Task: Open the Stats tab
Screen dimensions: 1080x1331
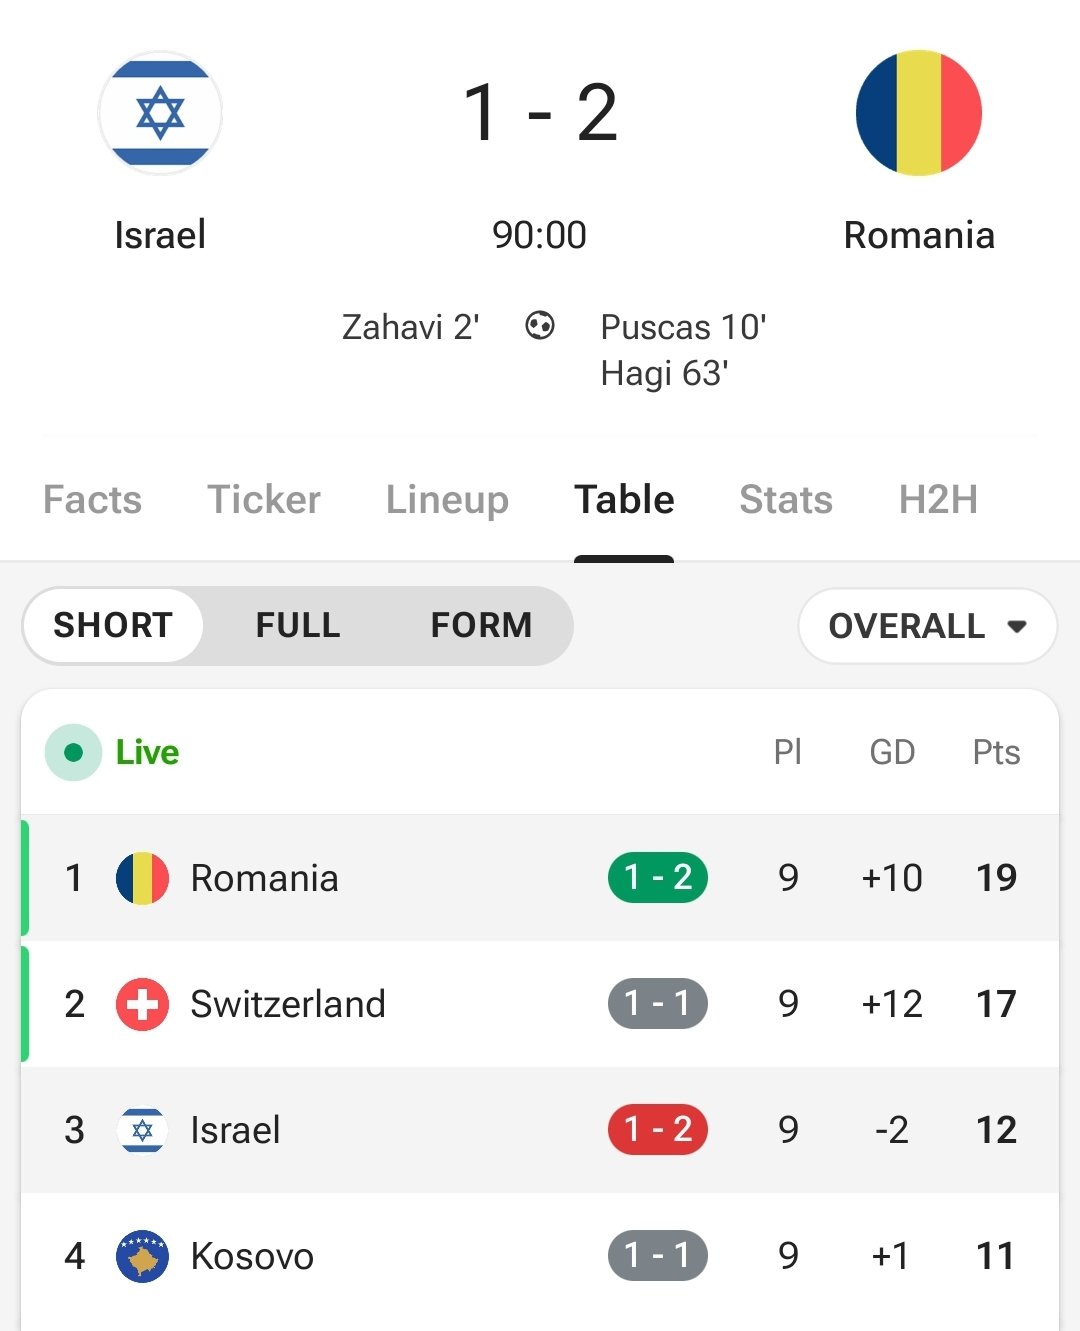Action: tap(786, 499)
